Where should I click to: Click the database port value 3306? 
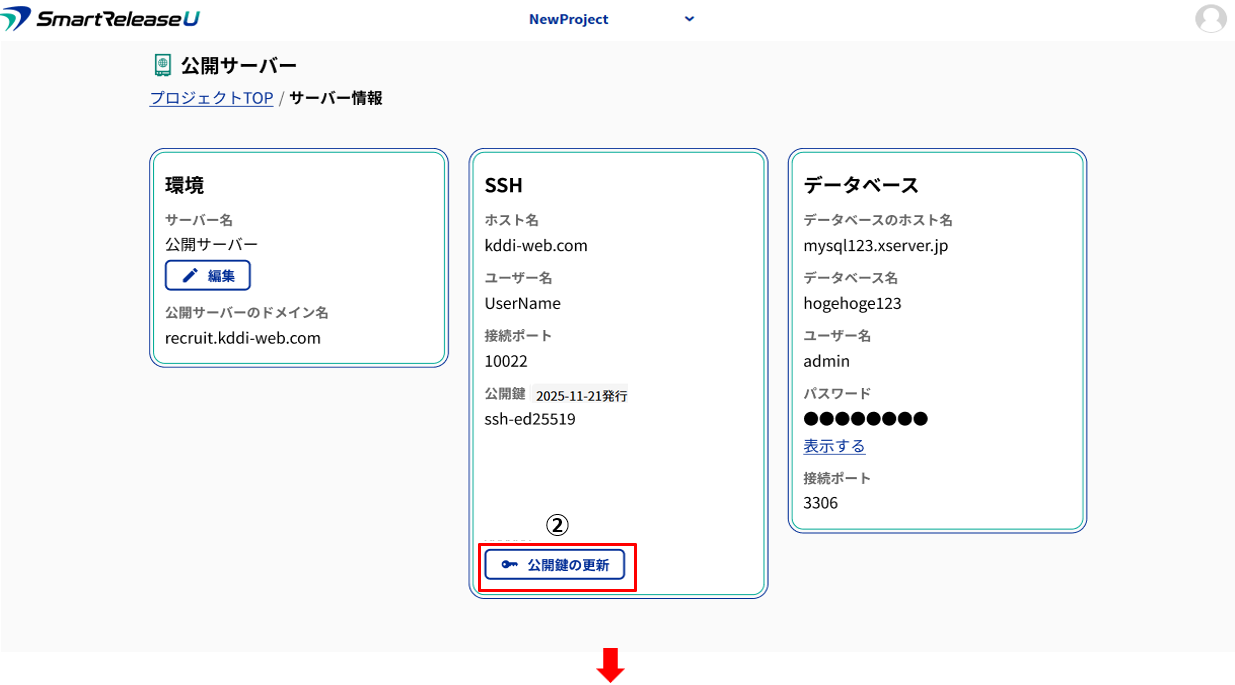820,502
